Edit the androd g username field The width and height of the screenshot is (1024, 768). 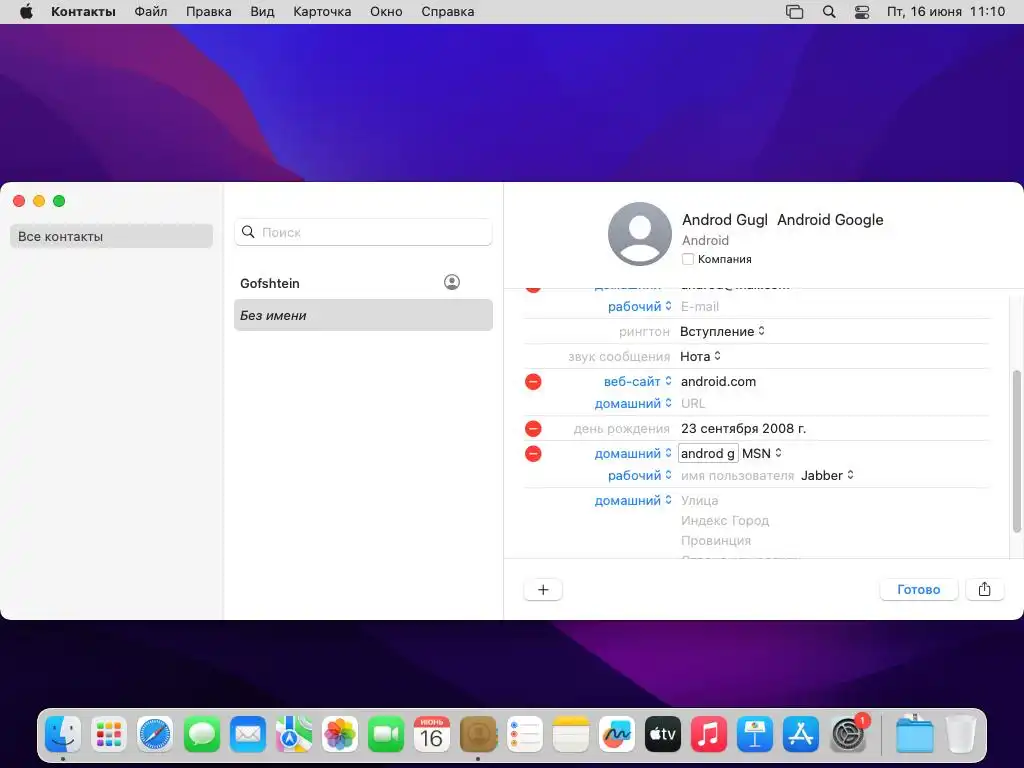708,453
